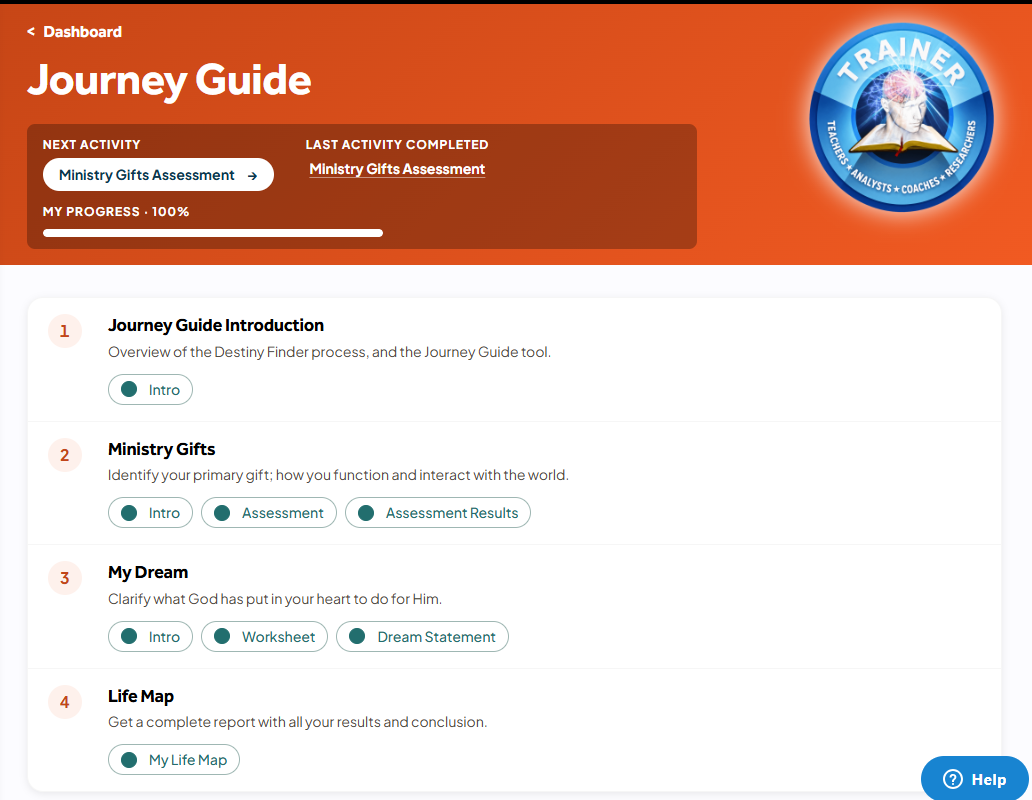Viewport: 1032px width, 800px height.
Task: Open the My Dream Intro pill
Action: click(x=150, y=636)
